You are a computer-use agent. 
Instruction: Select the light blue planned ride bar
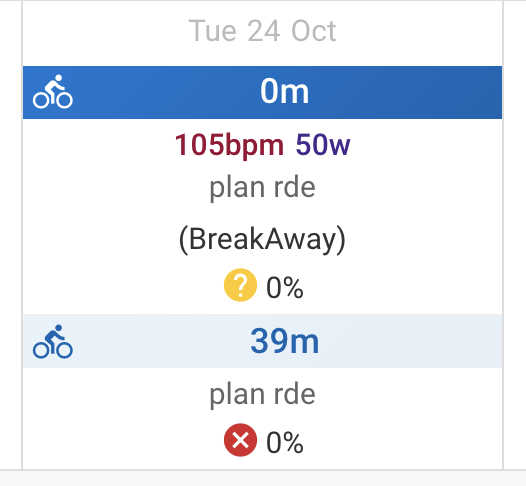click(x=262, y=341)
